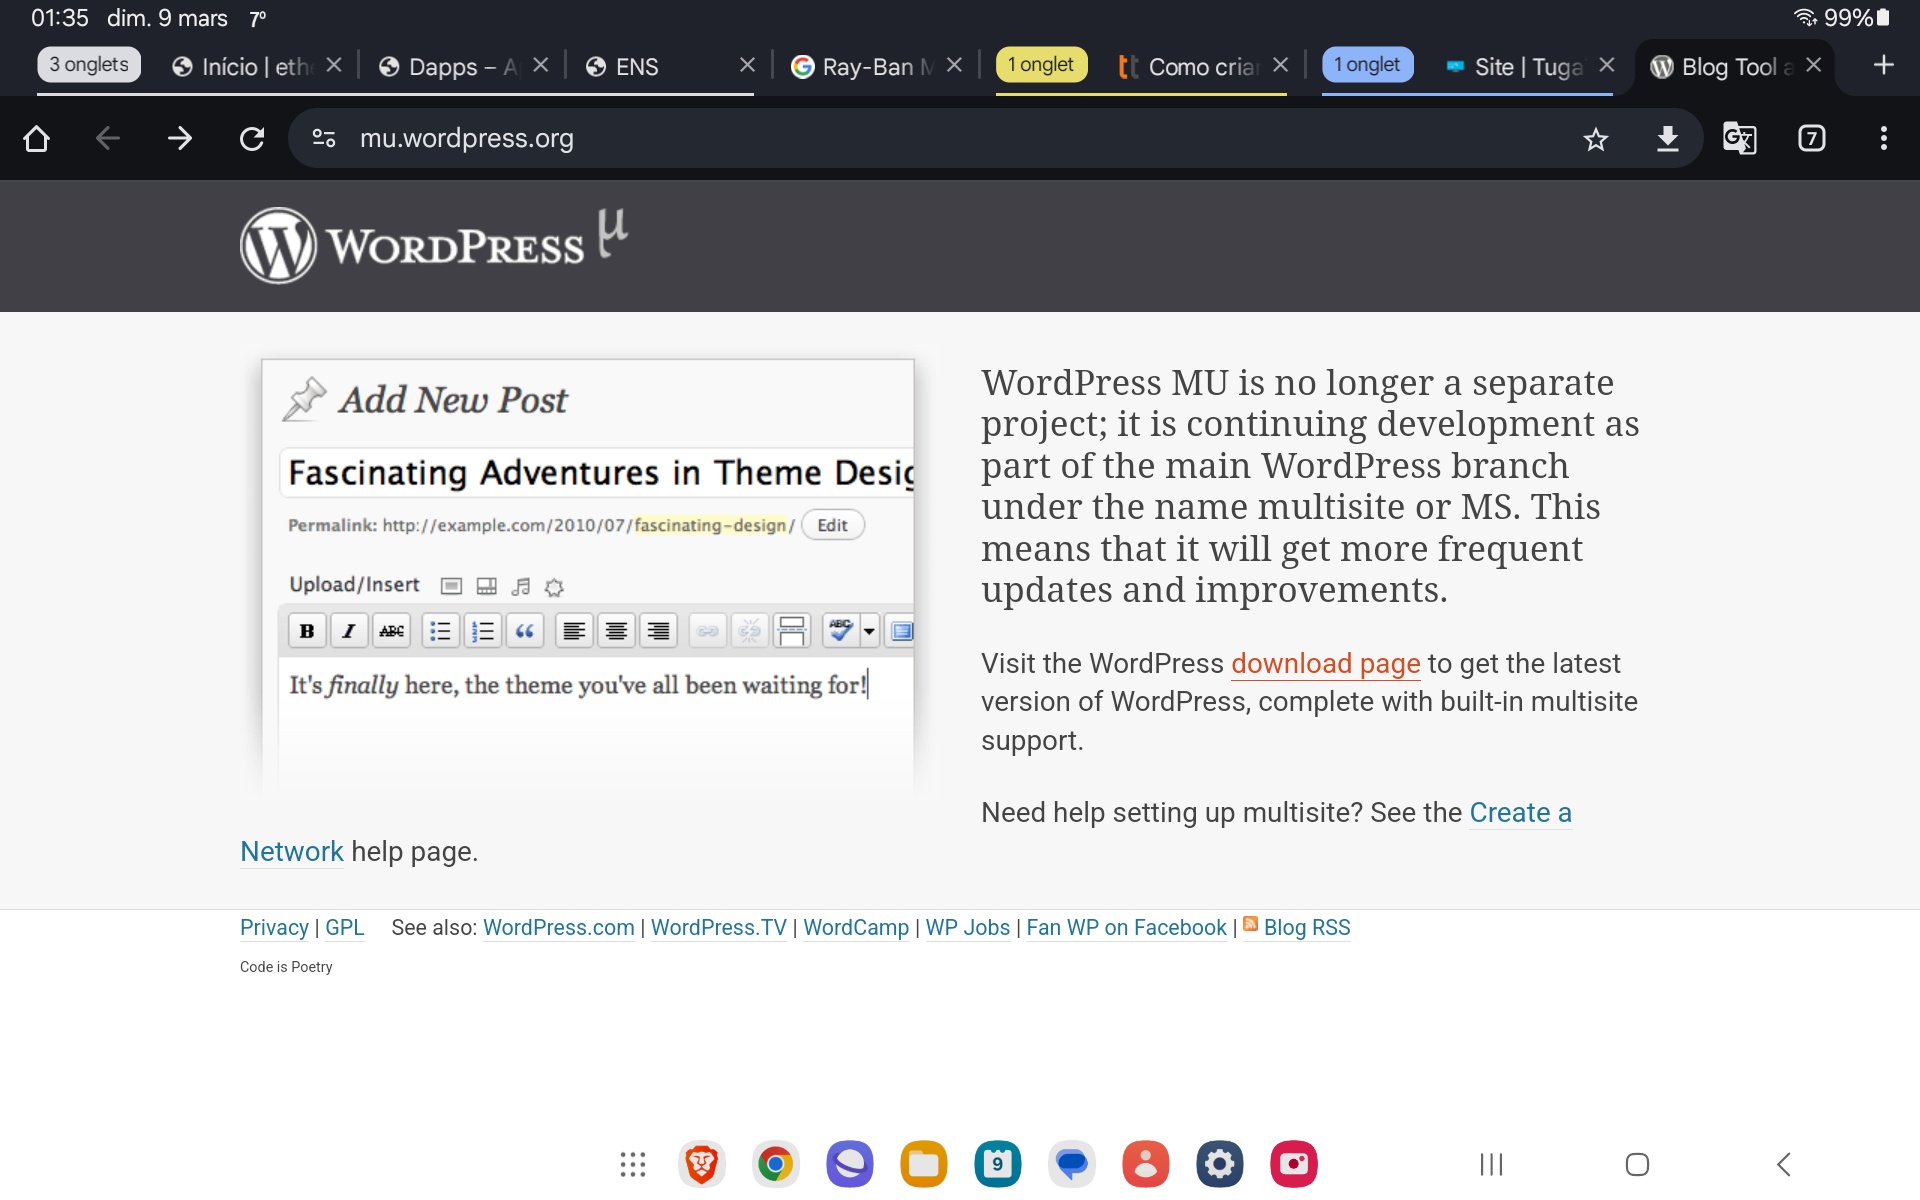Expand the yellow 1 onglet group
Image resolution: width=1920 pixels, height=1200 pixels.
1040,65
